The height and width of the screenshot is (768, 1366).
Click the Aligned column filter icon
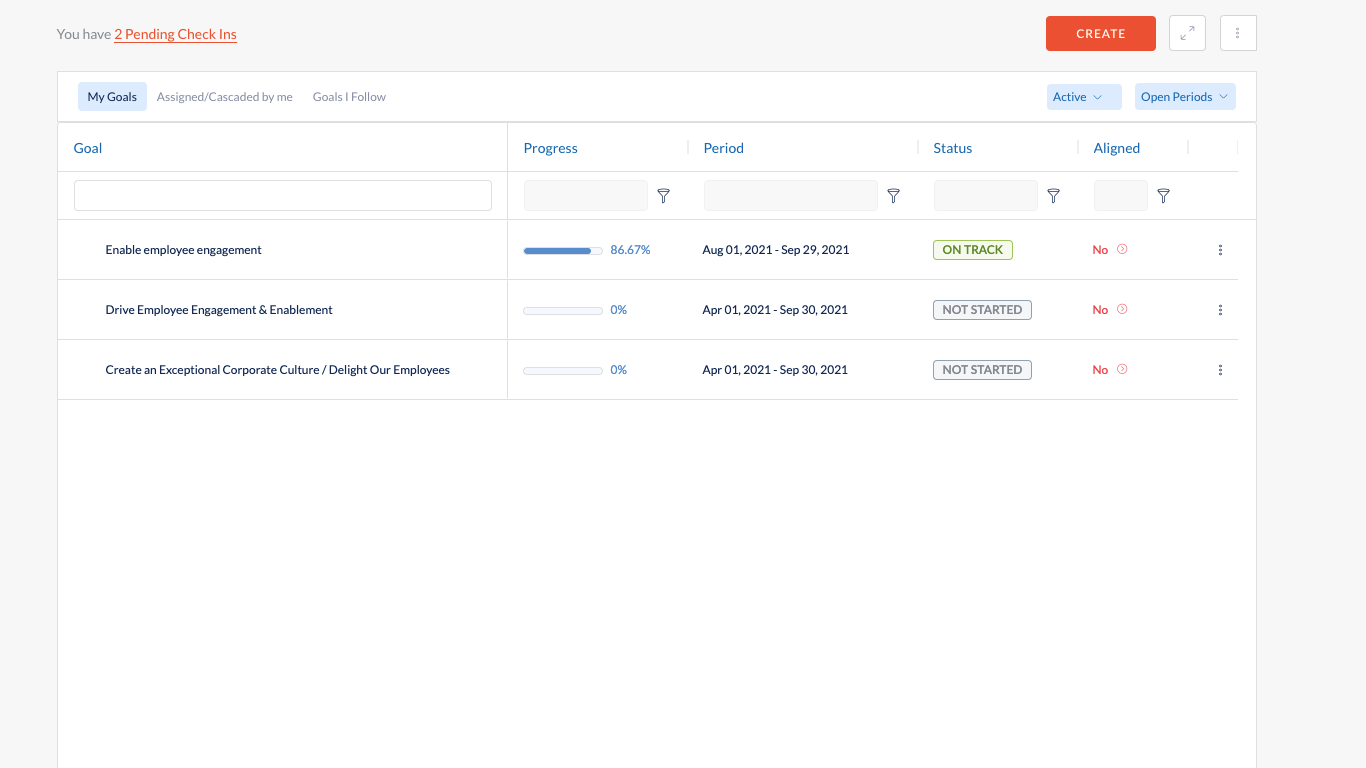[1163, 196]
